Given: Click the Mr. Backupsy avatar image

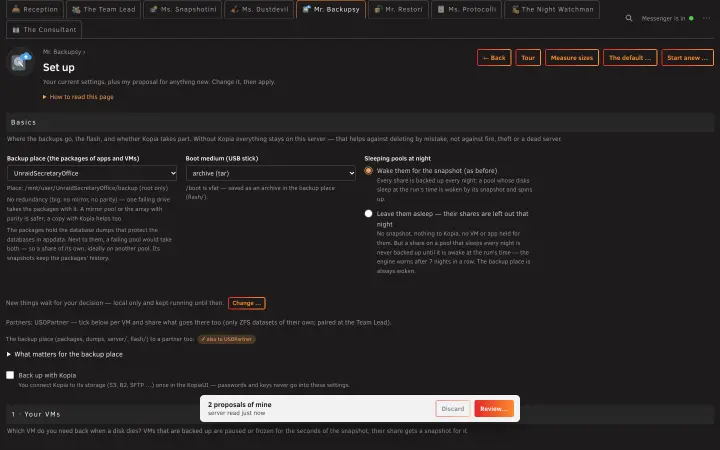Looking at the screenshot, I should [20, 61].
